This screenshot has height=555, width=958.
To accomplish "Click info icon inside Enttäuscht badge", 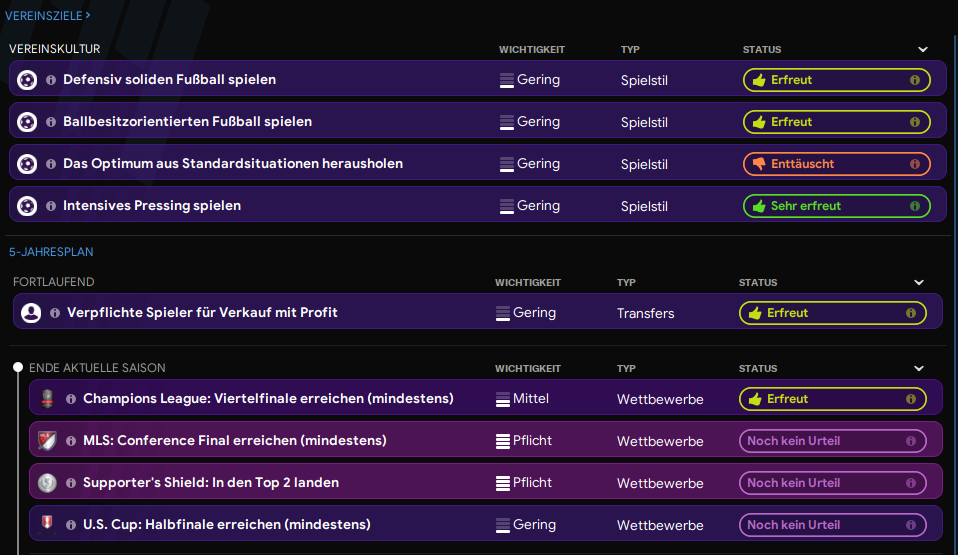I will 915,164.
